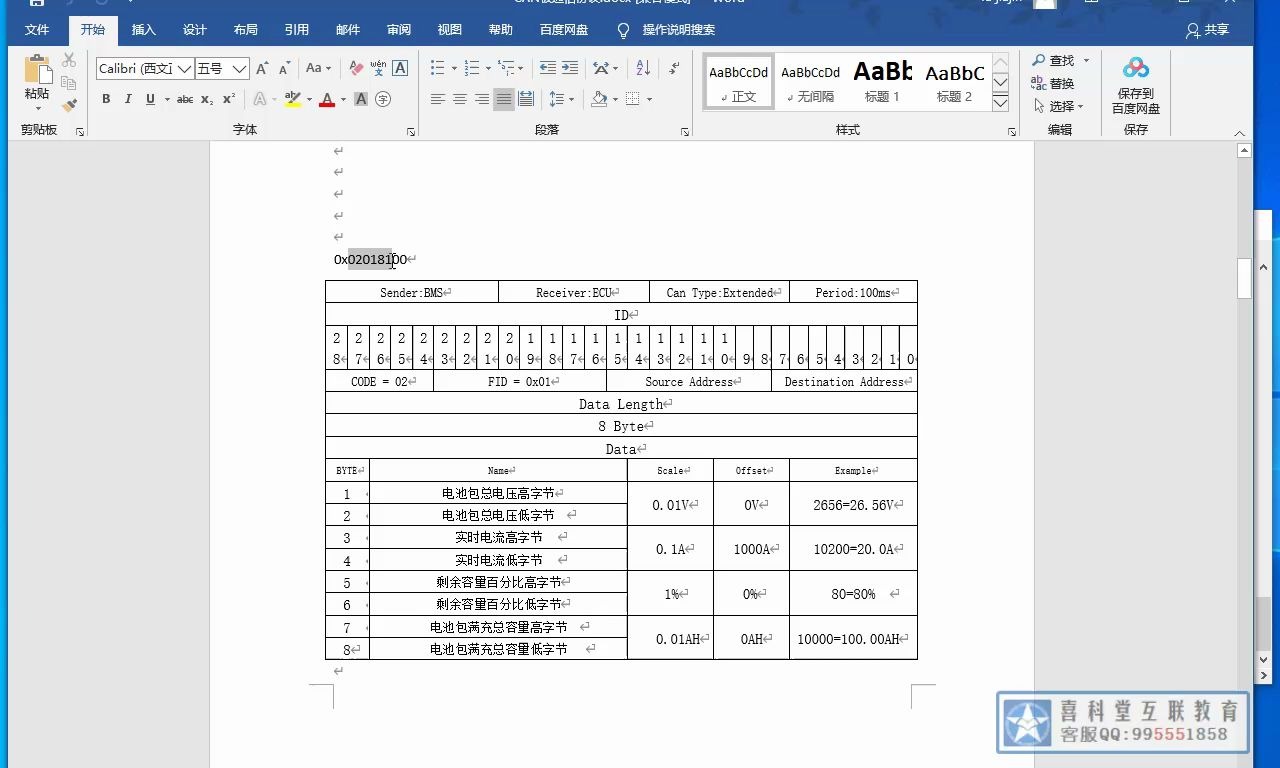
Task: Click the distributed alignment icon
Action: (x=526, y=99)
